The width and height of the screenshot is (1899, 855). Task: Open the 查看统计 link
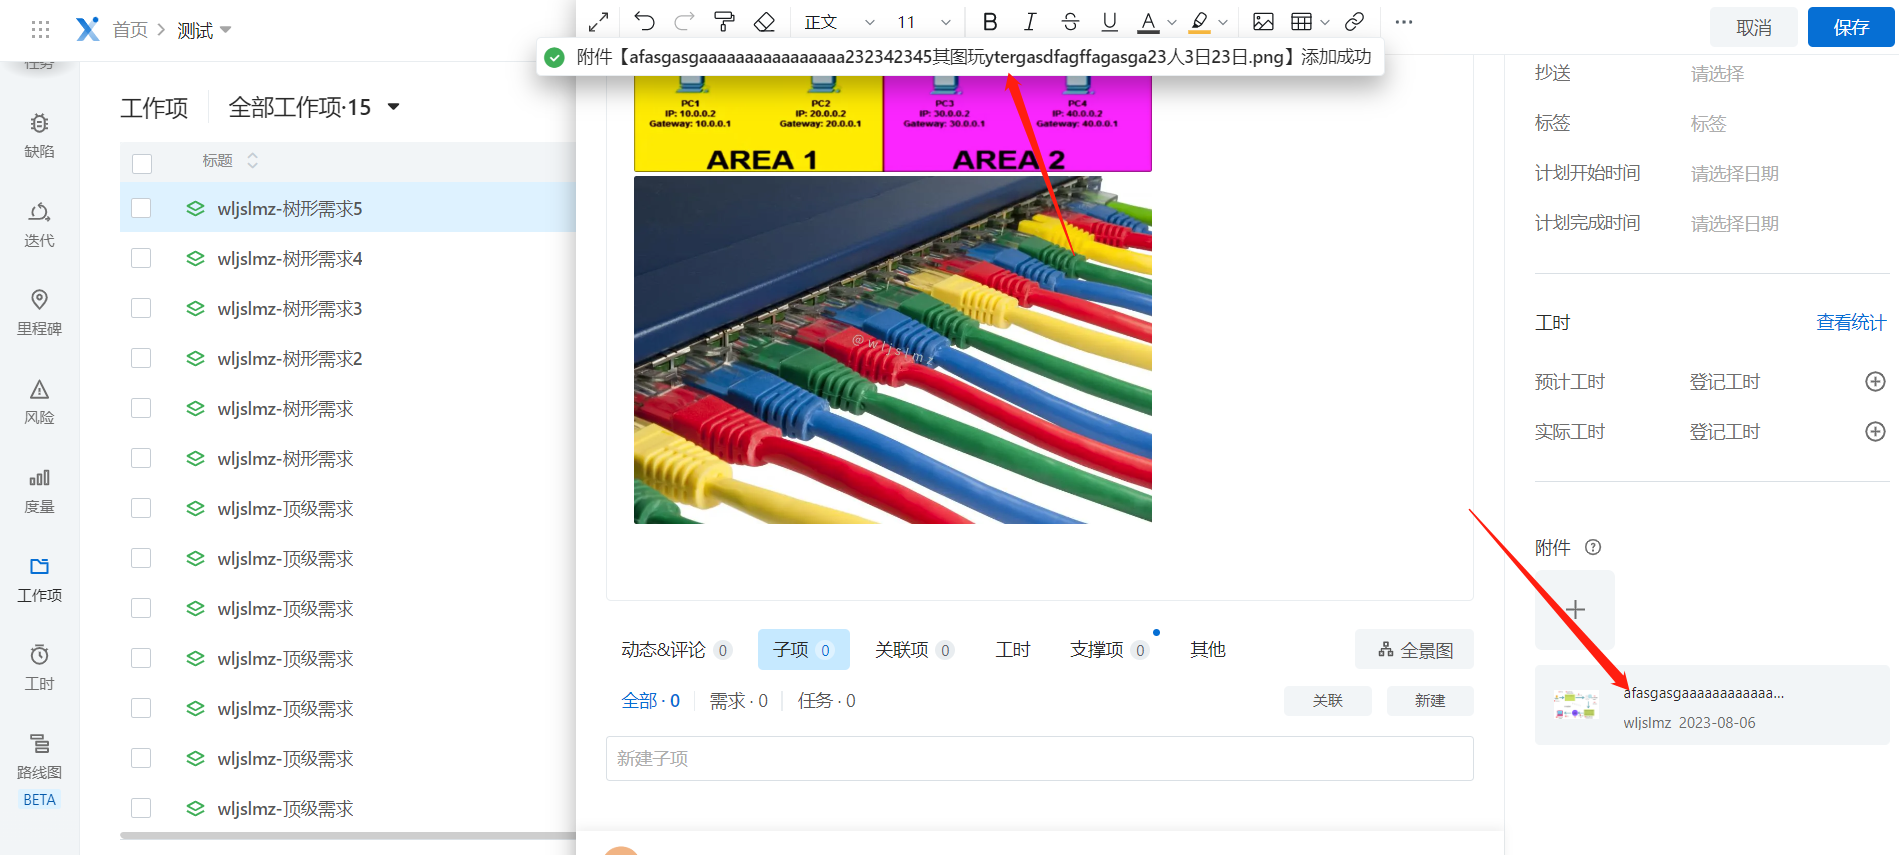pyautogui.click(x=1851, y=322)
